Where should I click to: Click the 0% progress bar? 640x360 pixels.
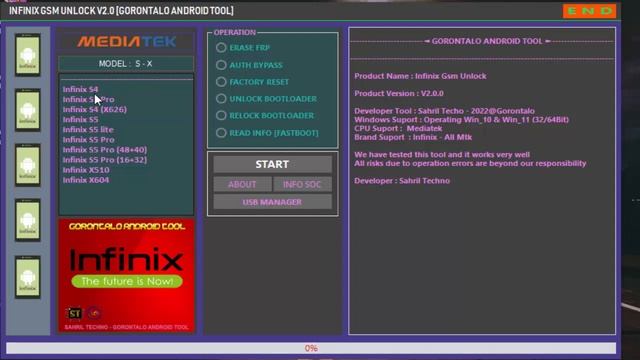(x=311, y=348)
